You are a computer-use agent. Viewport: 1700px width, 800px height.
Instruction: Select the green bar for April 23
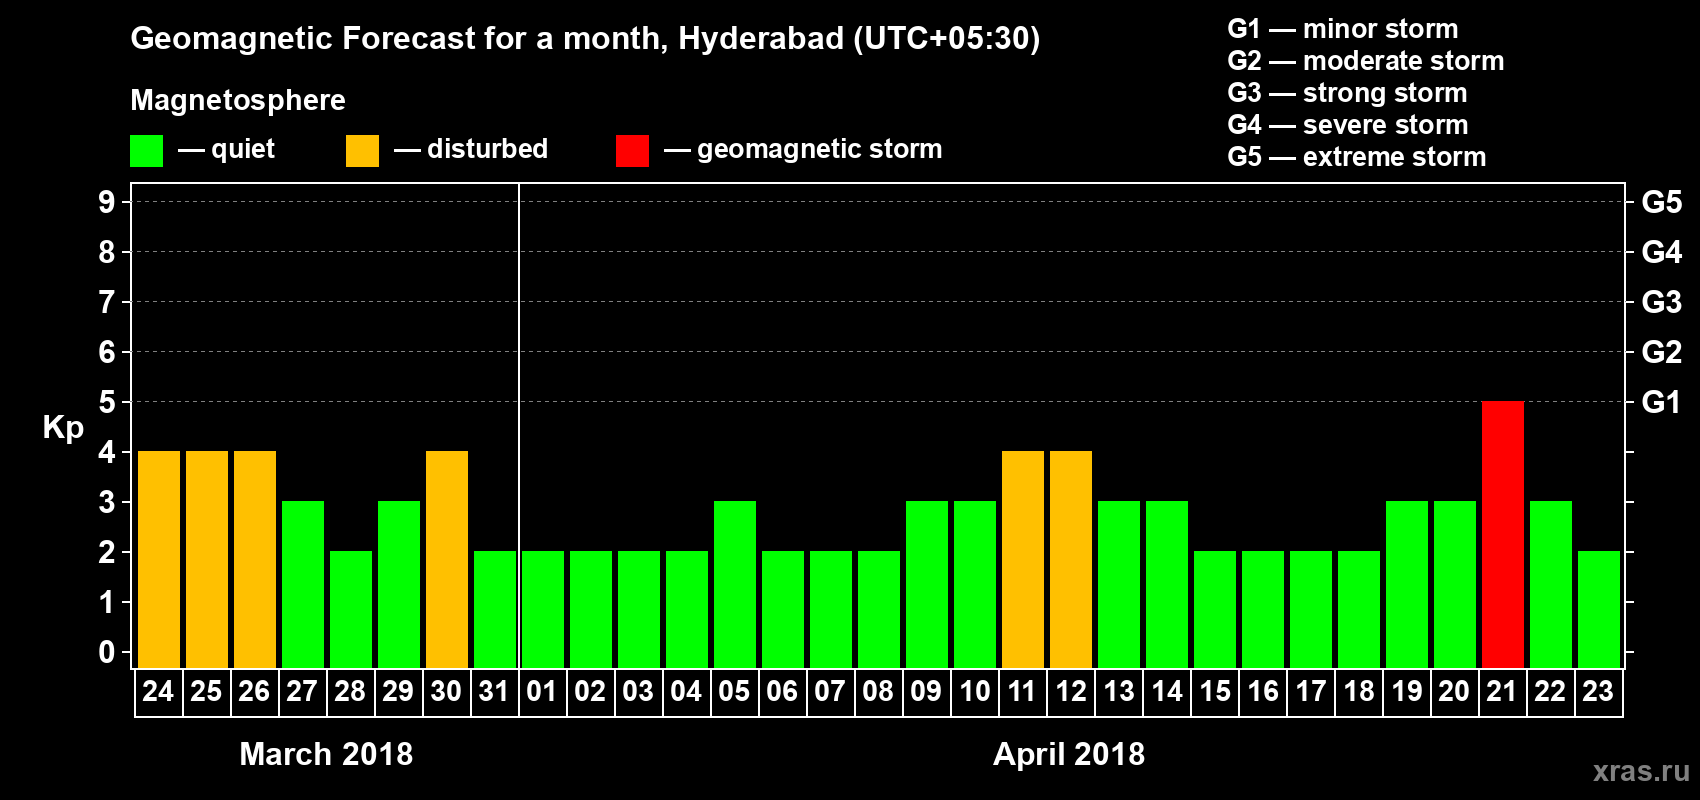pyautogui.click(x=1599, y=610)
